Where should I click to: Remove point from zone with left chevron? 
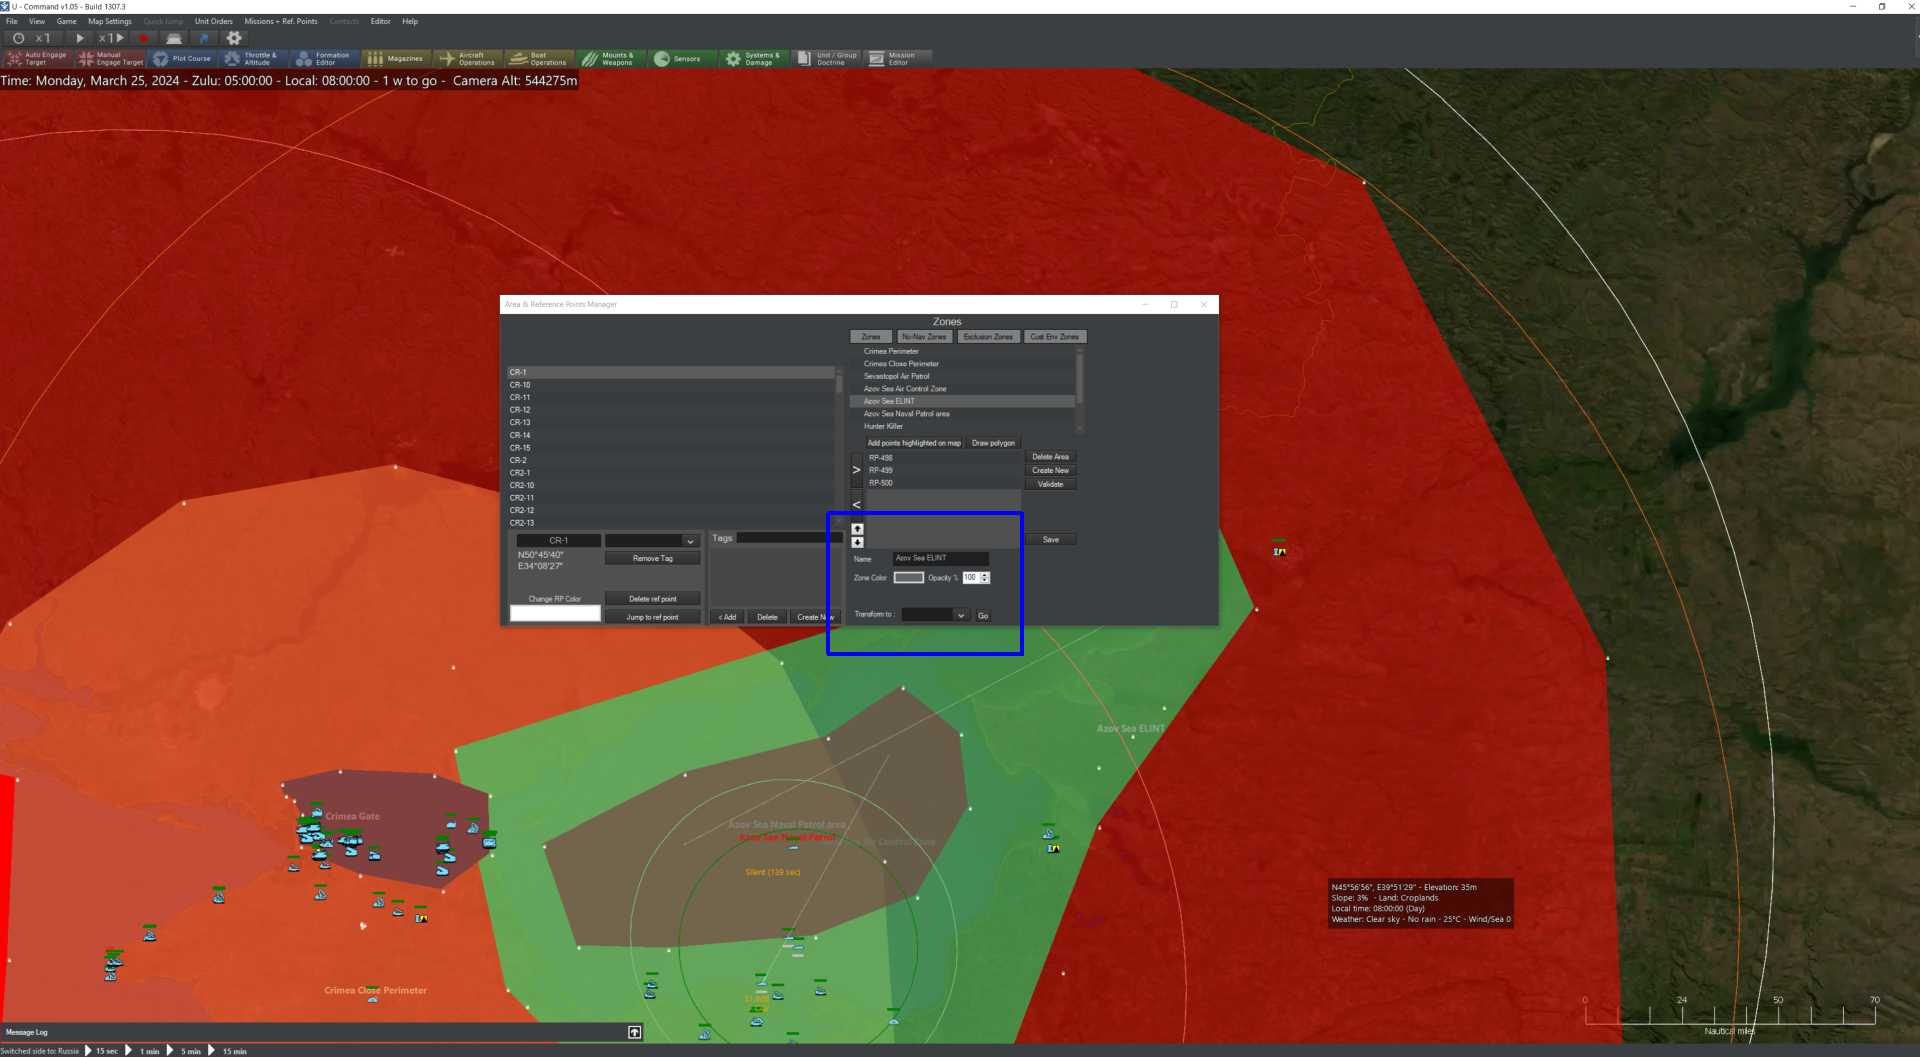click(856, 505)
